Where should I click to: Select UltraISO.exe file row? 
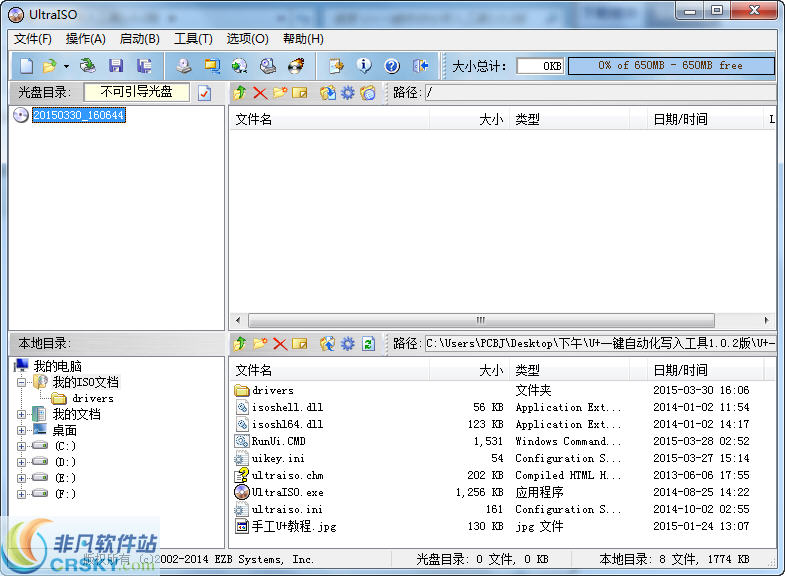coord(502,492)
